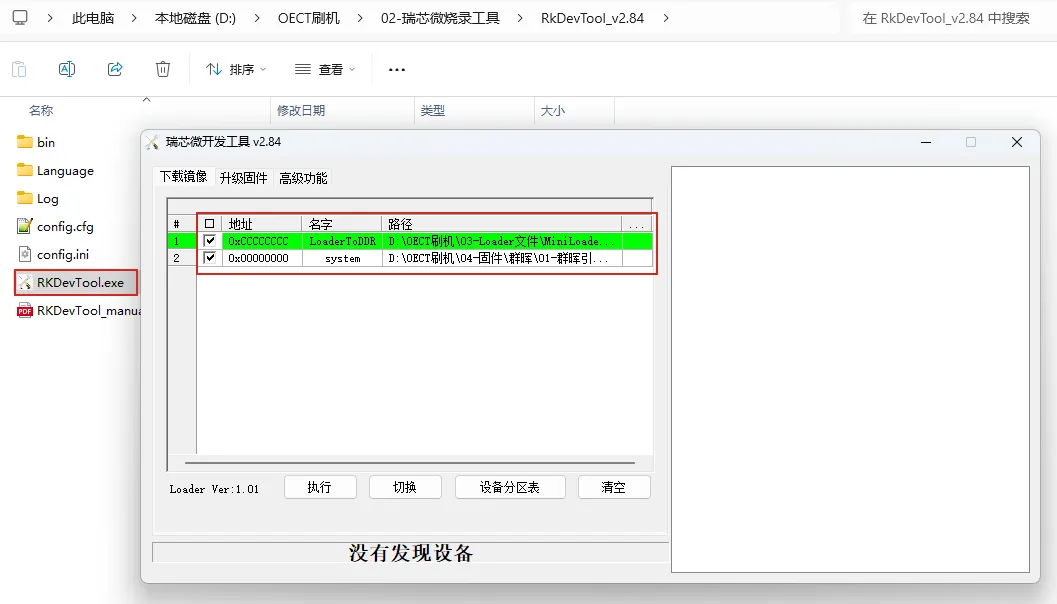Image resolution: width=1057 pixels, height=604 pixels.
Task: Click the 地址 column header
Action: click(x=262, y=224)
